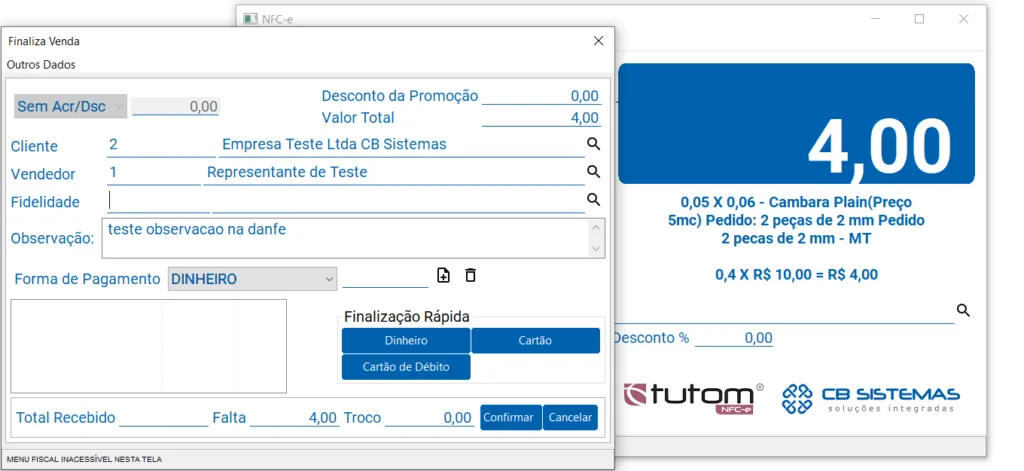Choose Dinheiro quick finalization button
1024x471 pixels.
click(406, 341)
